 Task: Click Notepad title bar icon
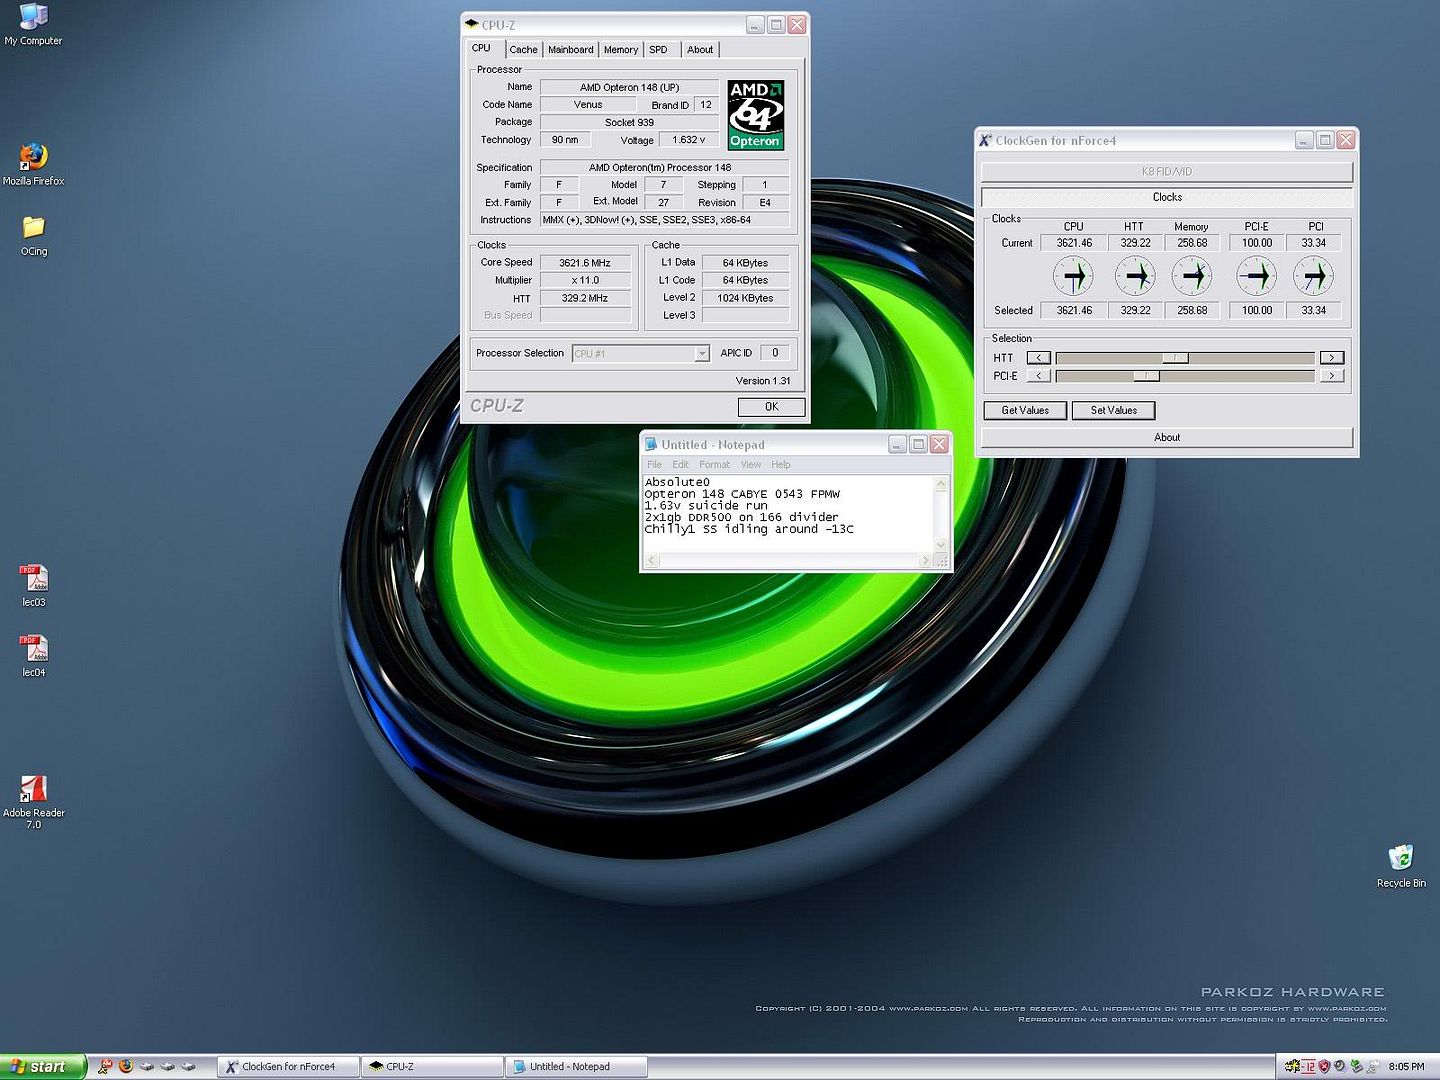click(651, 444)
